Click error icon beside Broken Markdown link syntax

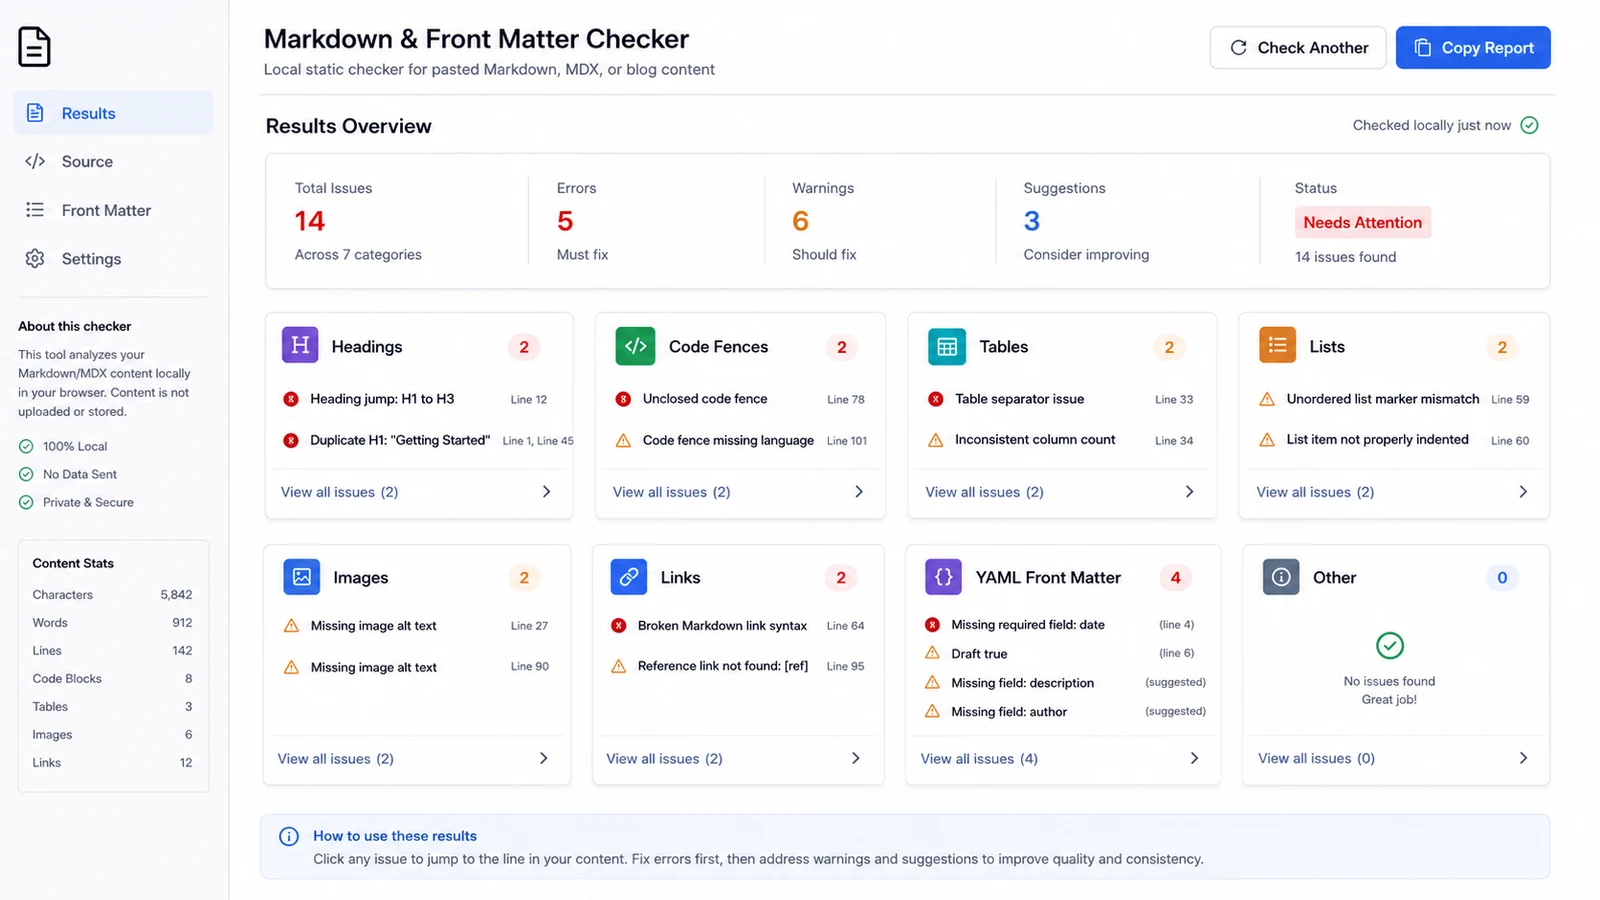619,626
